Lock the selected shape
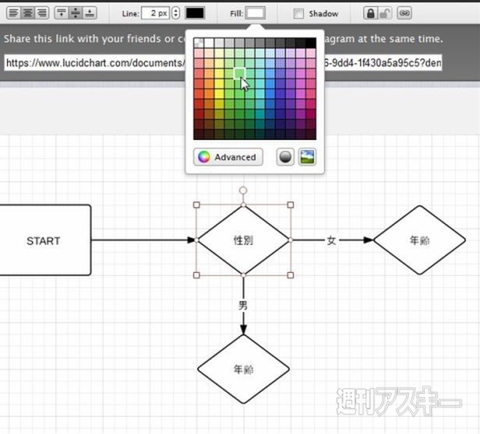Image resolution: width=480 pixels, height=434 pixels. click(370, 13)
